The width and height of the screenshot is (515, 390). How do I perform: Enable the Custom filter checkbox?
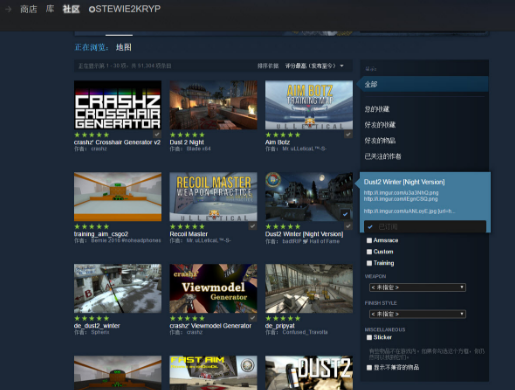coord(369,252)
